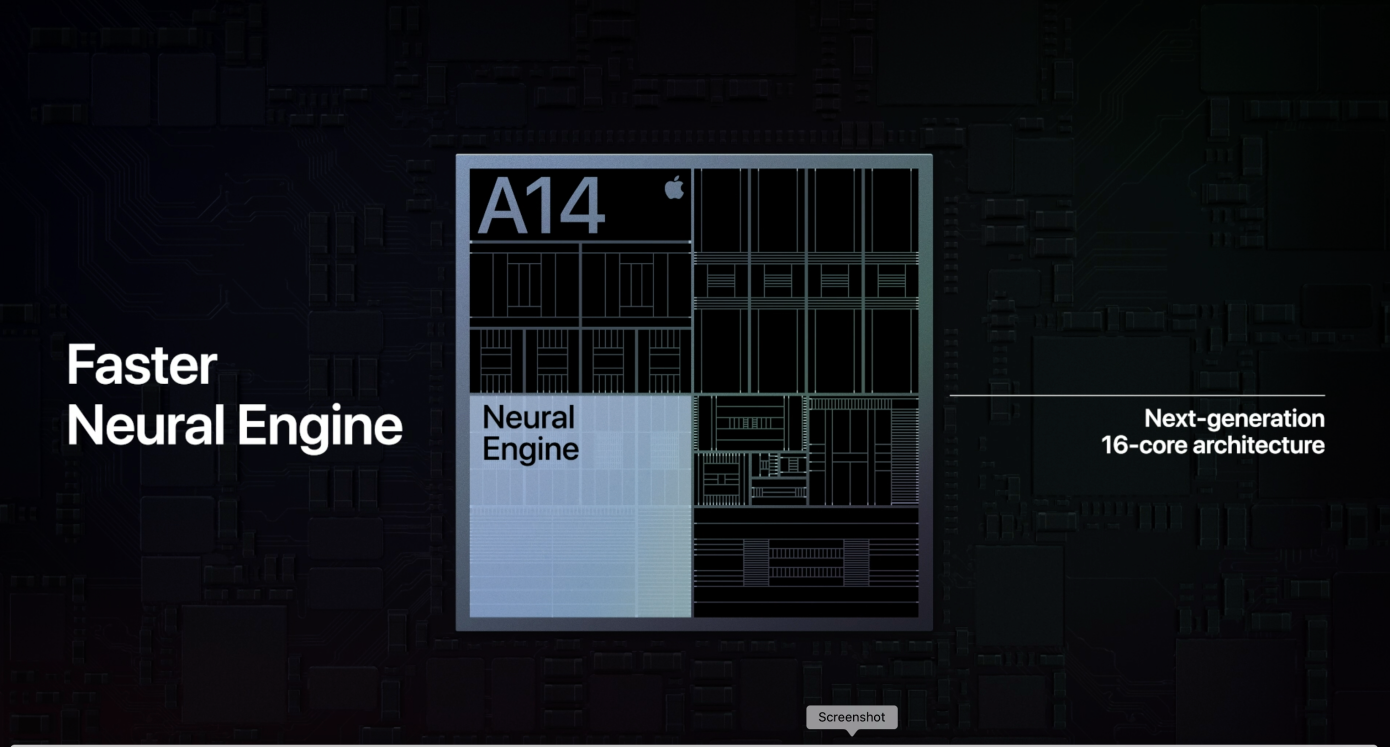Viewport: 1390px width, 747px height.
Task: Click the left large core block under A14
Action: [525, 285]
